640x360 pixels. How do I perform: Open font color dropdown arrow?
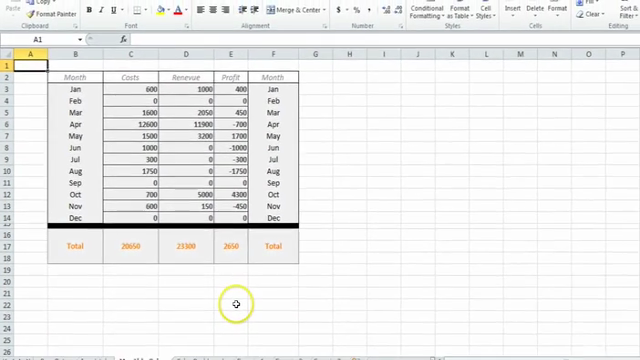click(x=186, y=10)
